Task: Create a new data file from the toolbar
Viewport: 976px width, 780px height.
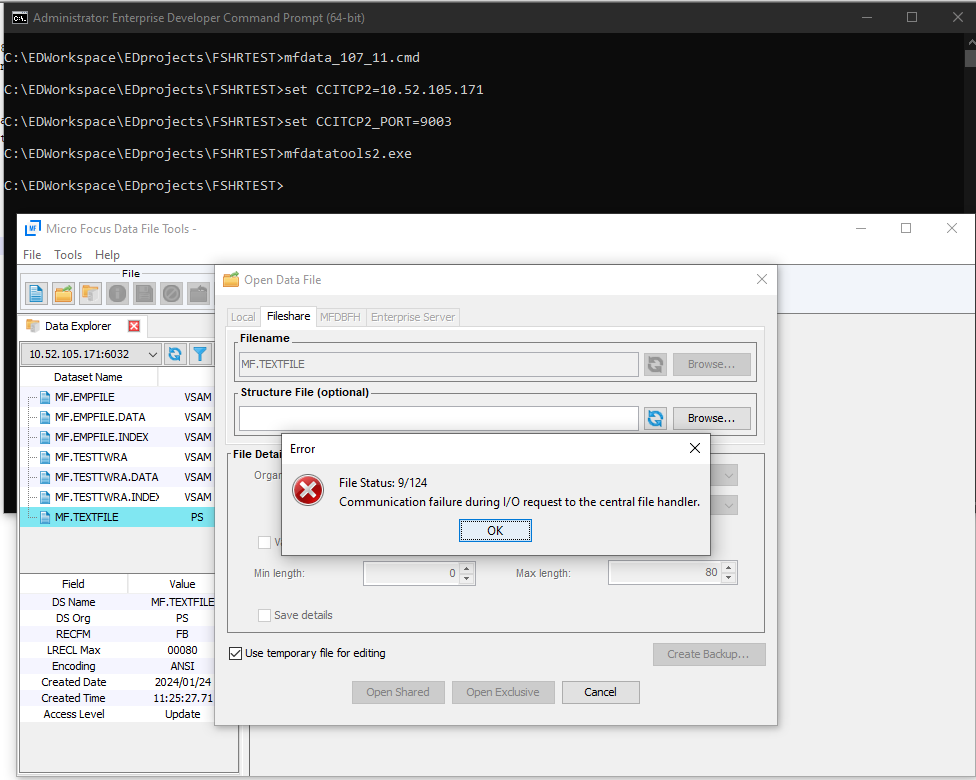Action: (x=34, y=293)
